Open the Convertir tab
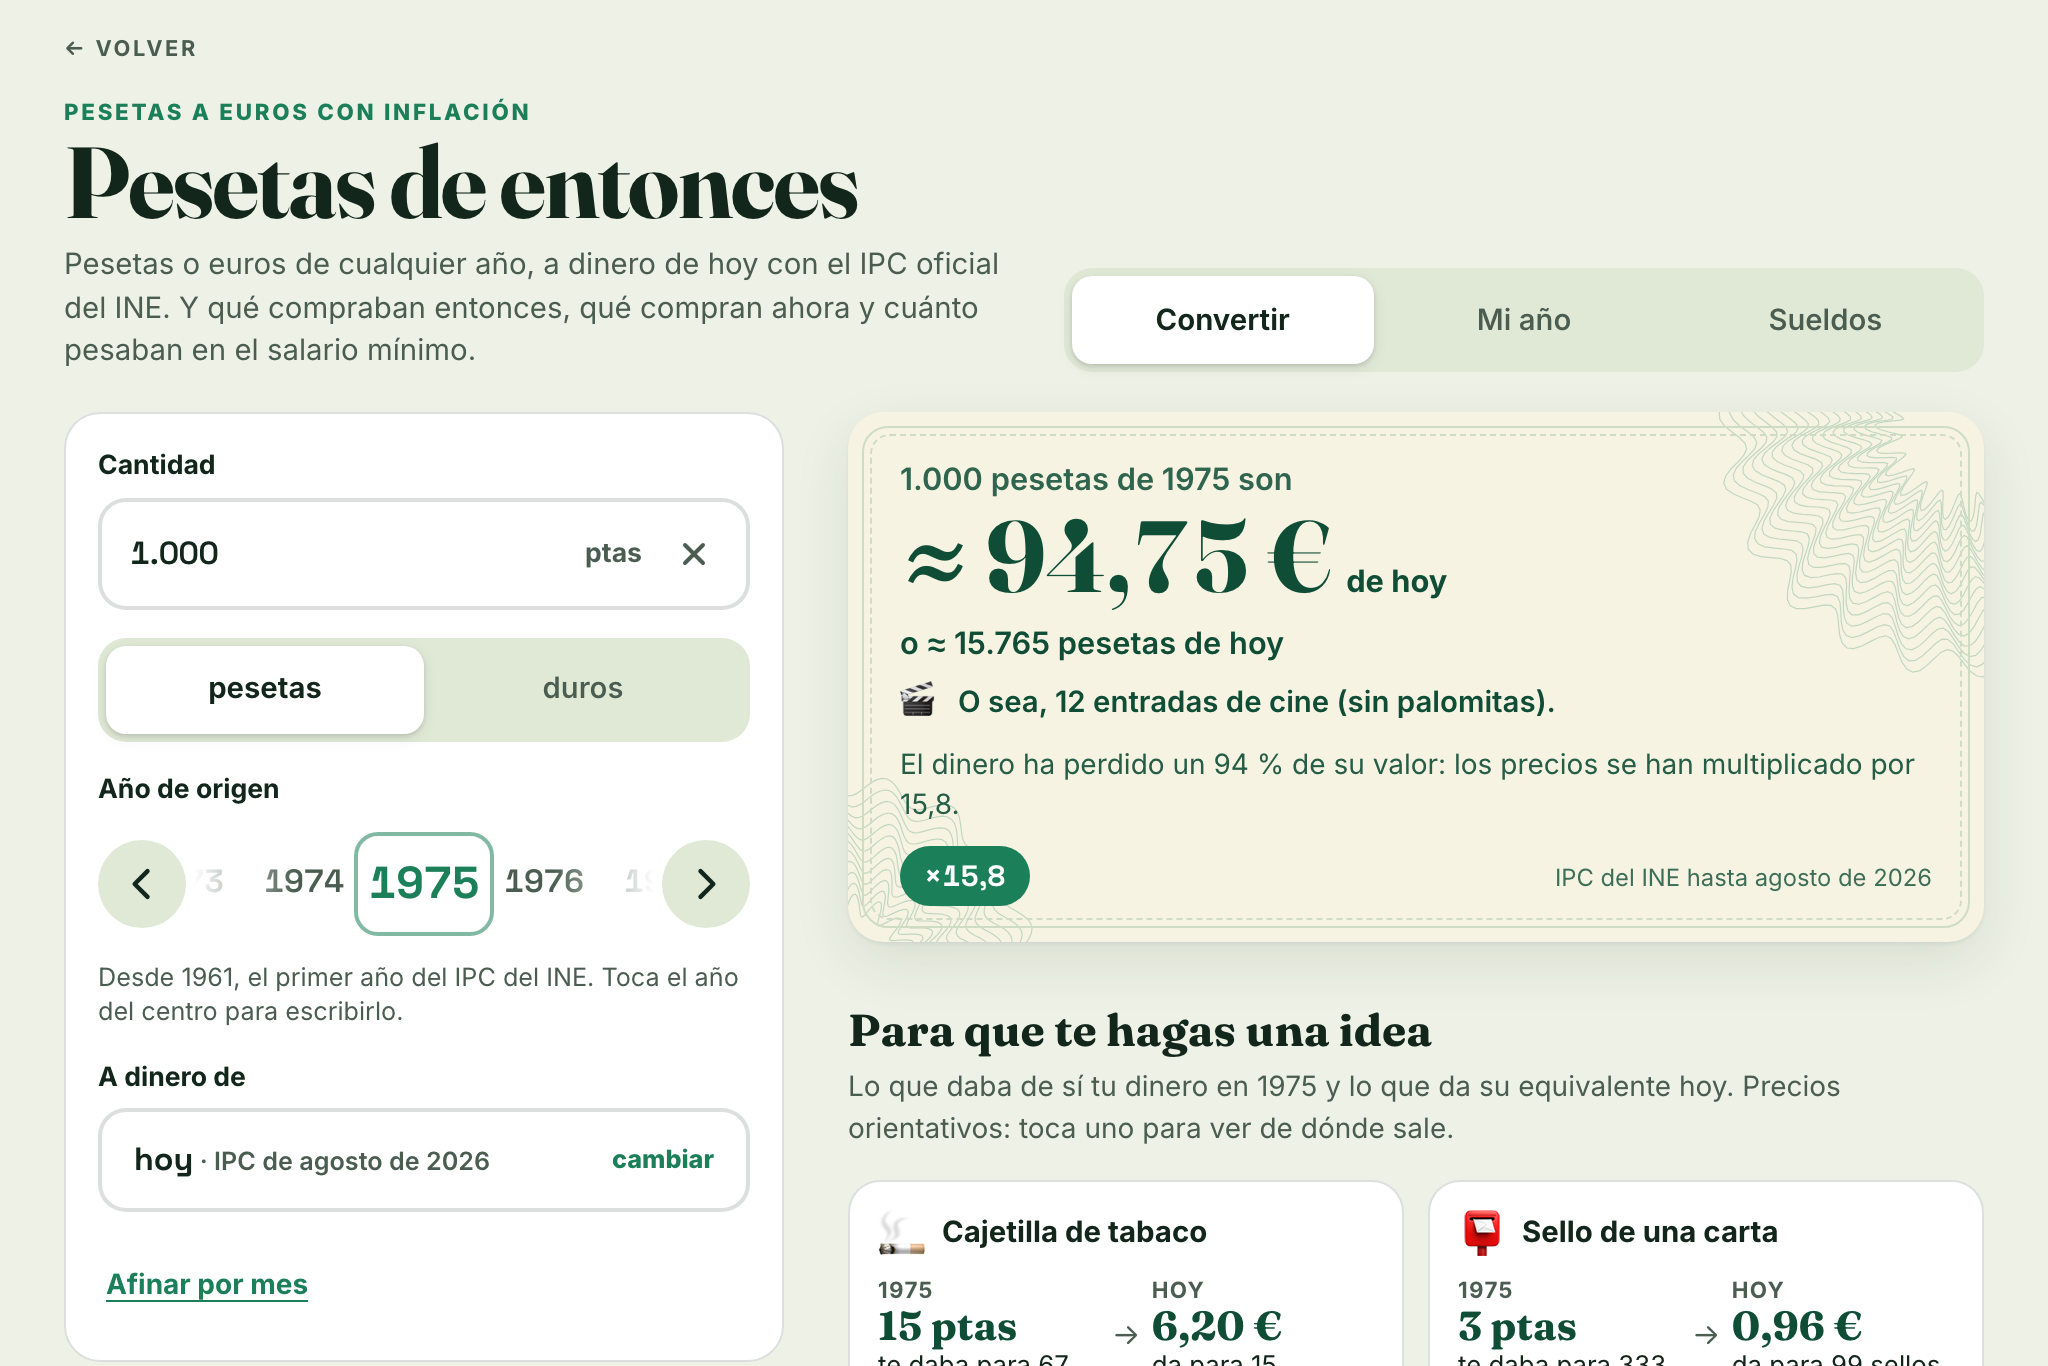2048x1366 pixels. pos(1222,320)
